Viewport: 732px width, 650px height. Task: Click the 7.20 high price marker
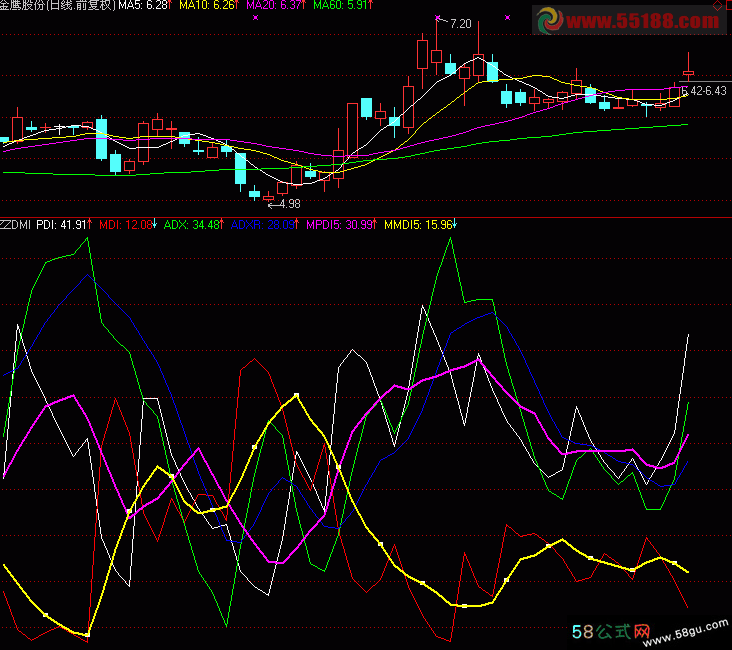tap(459, 23)
